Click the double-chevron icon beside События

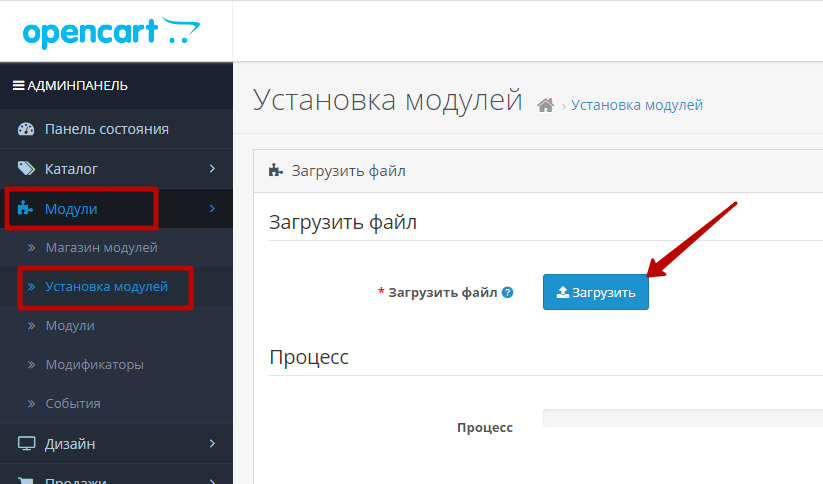[x=31, y=404]
